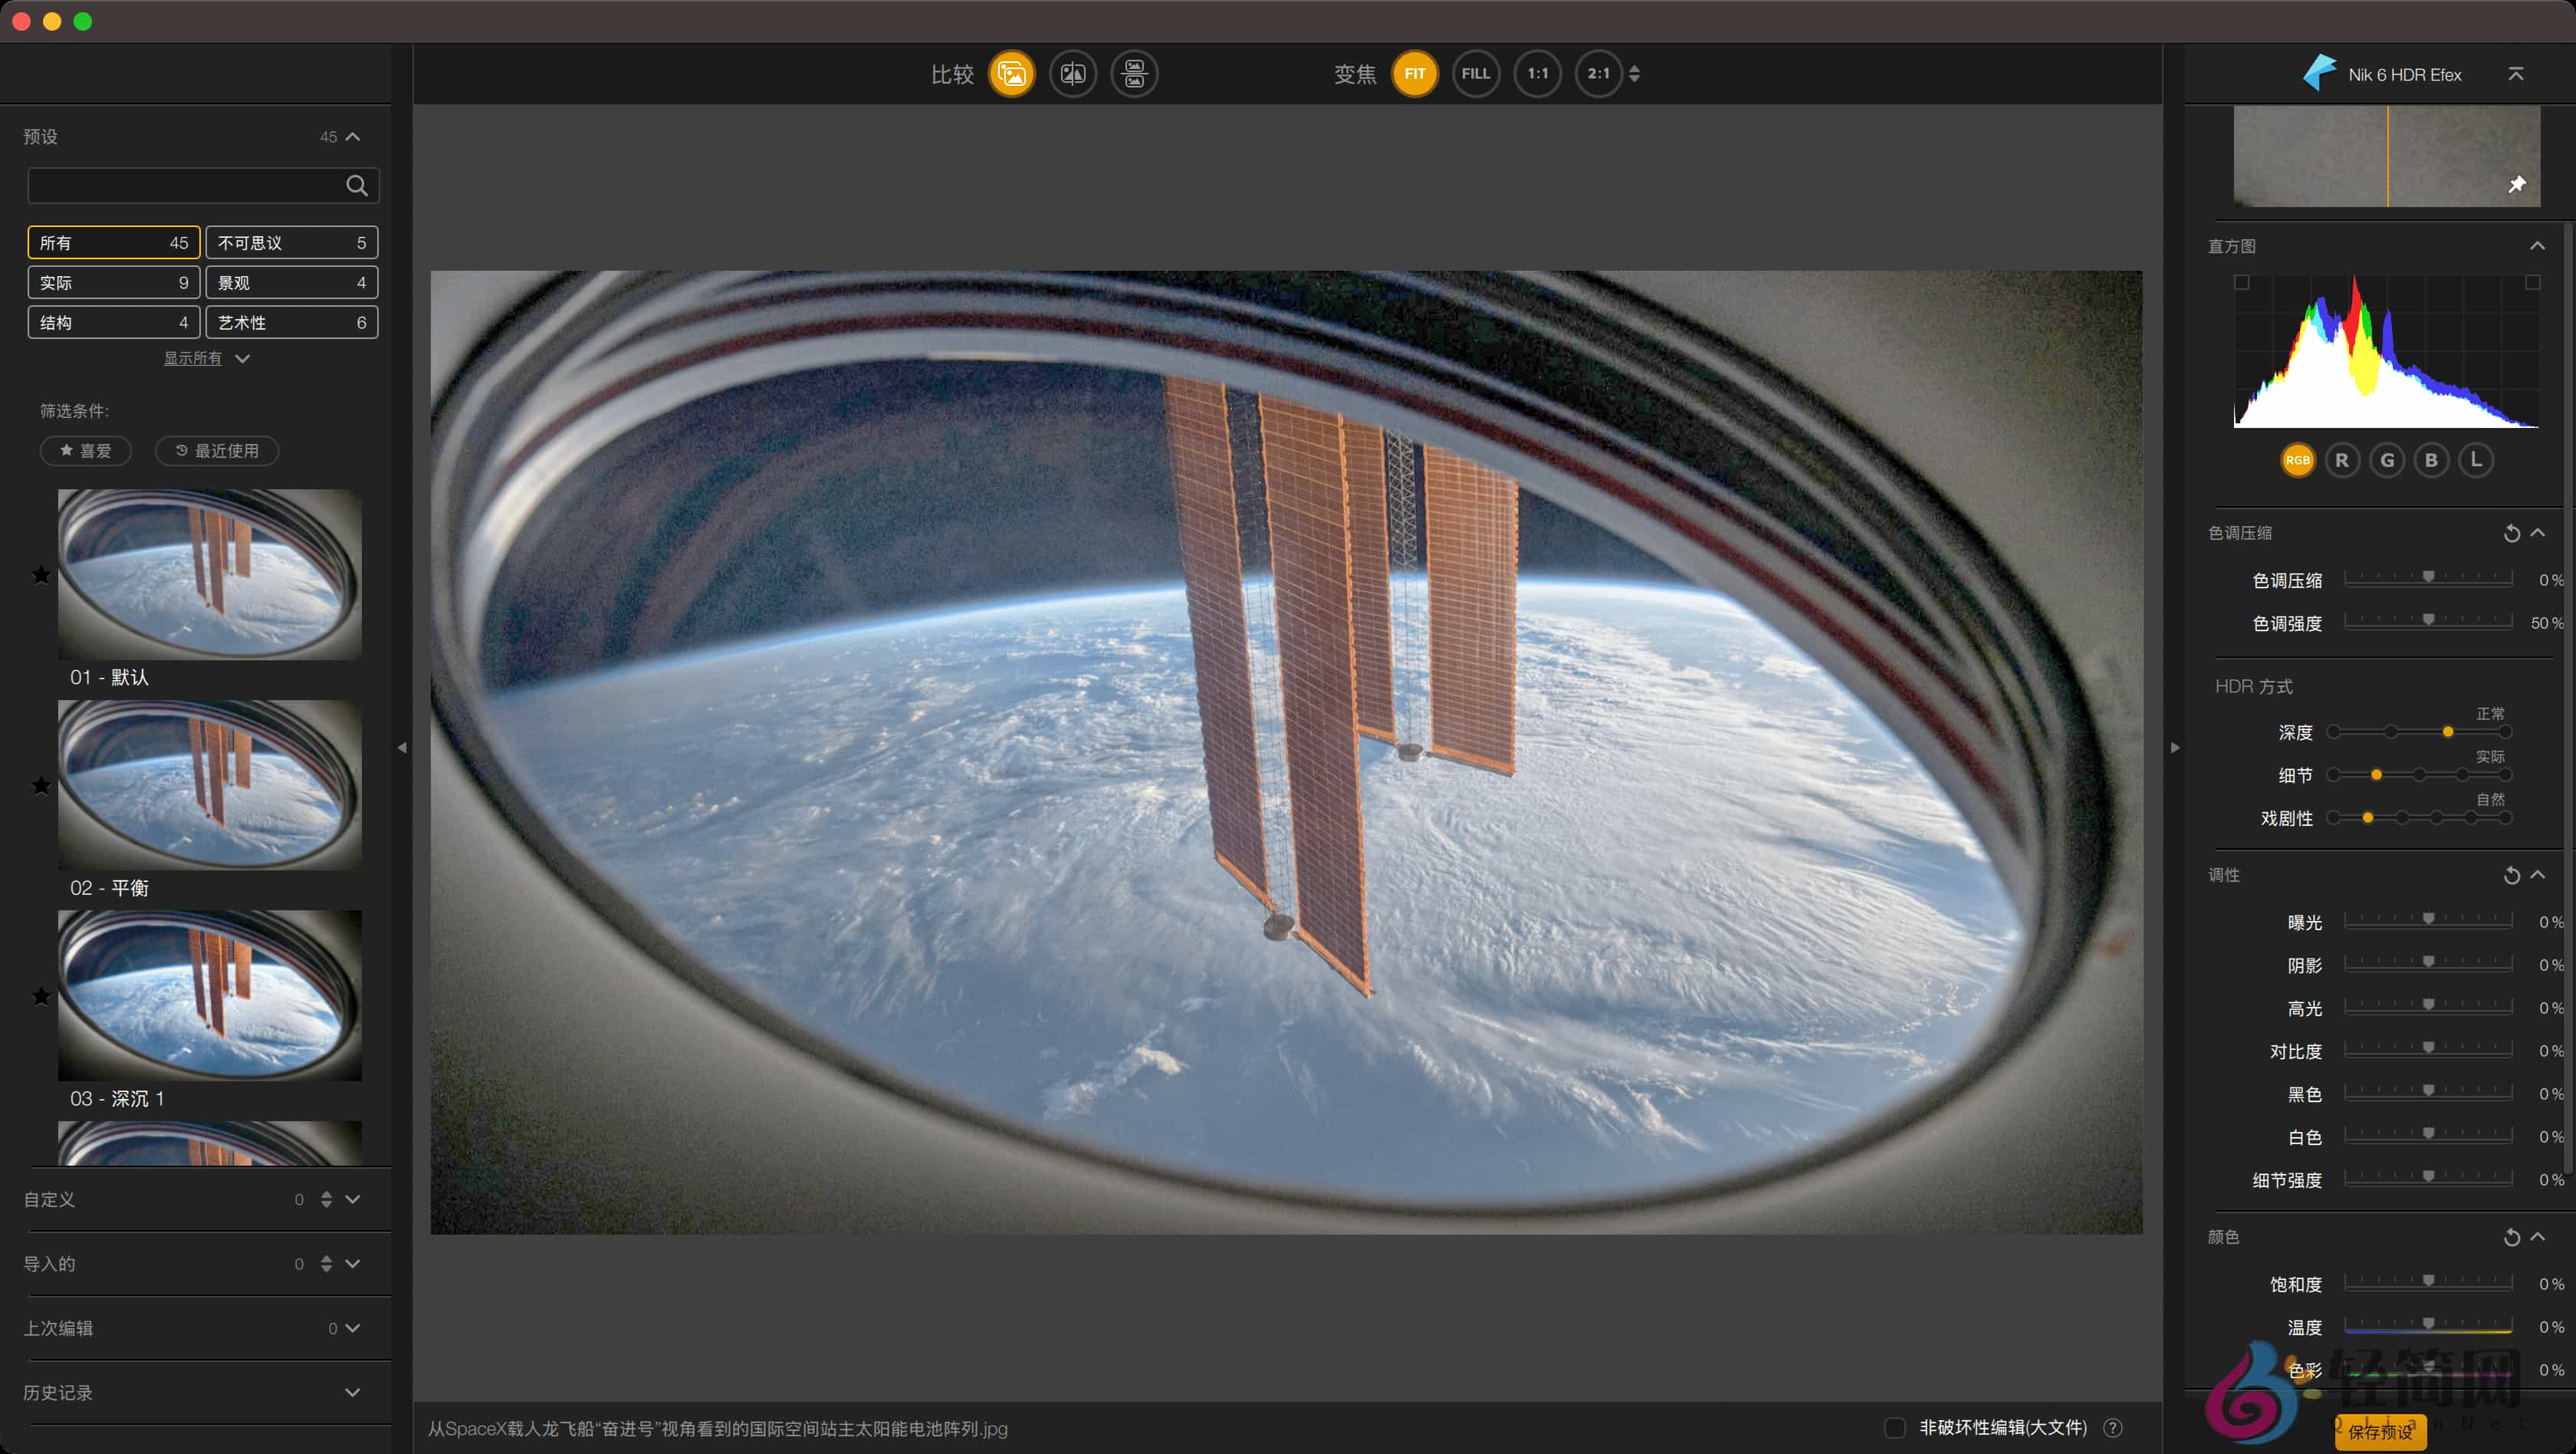Viewport: 2576px width, 1454px height.
Task: Set zoom to FILL
Action: point(1476,74)
